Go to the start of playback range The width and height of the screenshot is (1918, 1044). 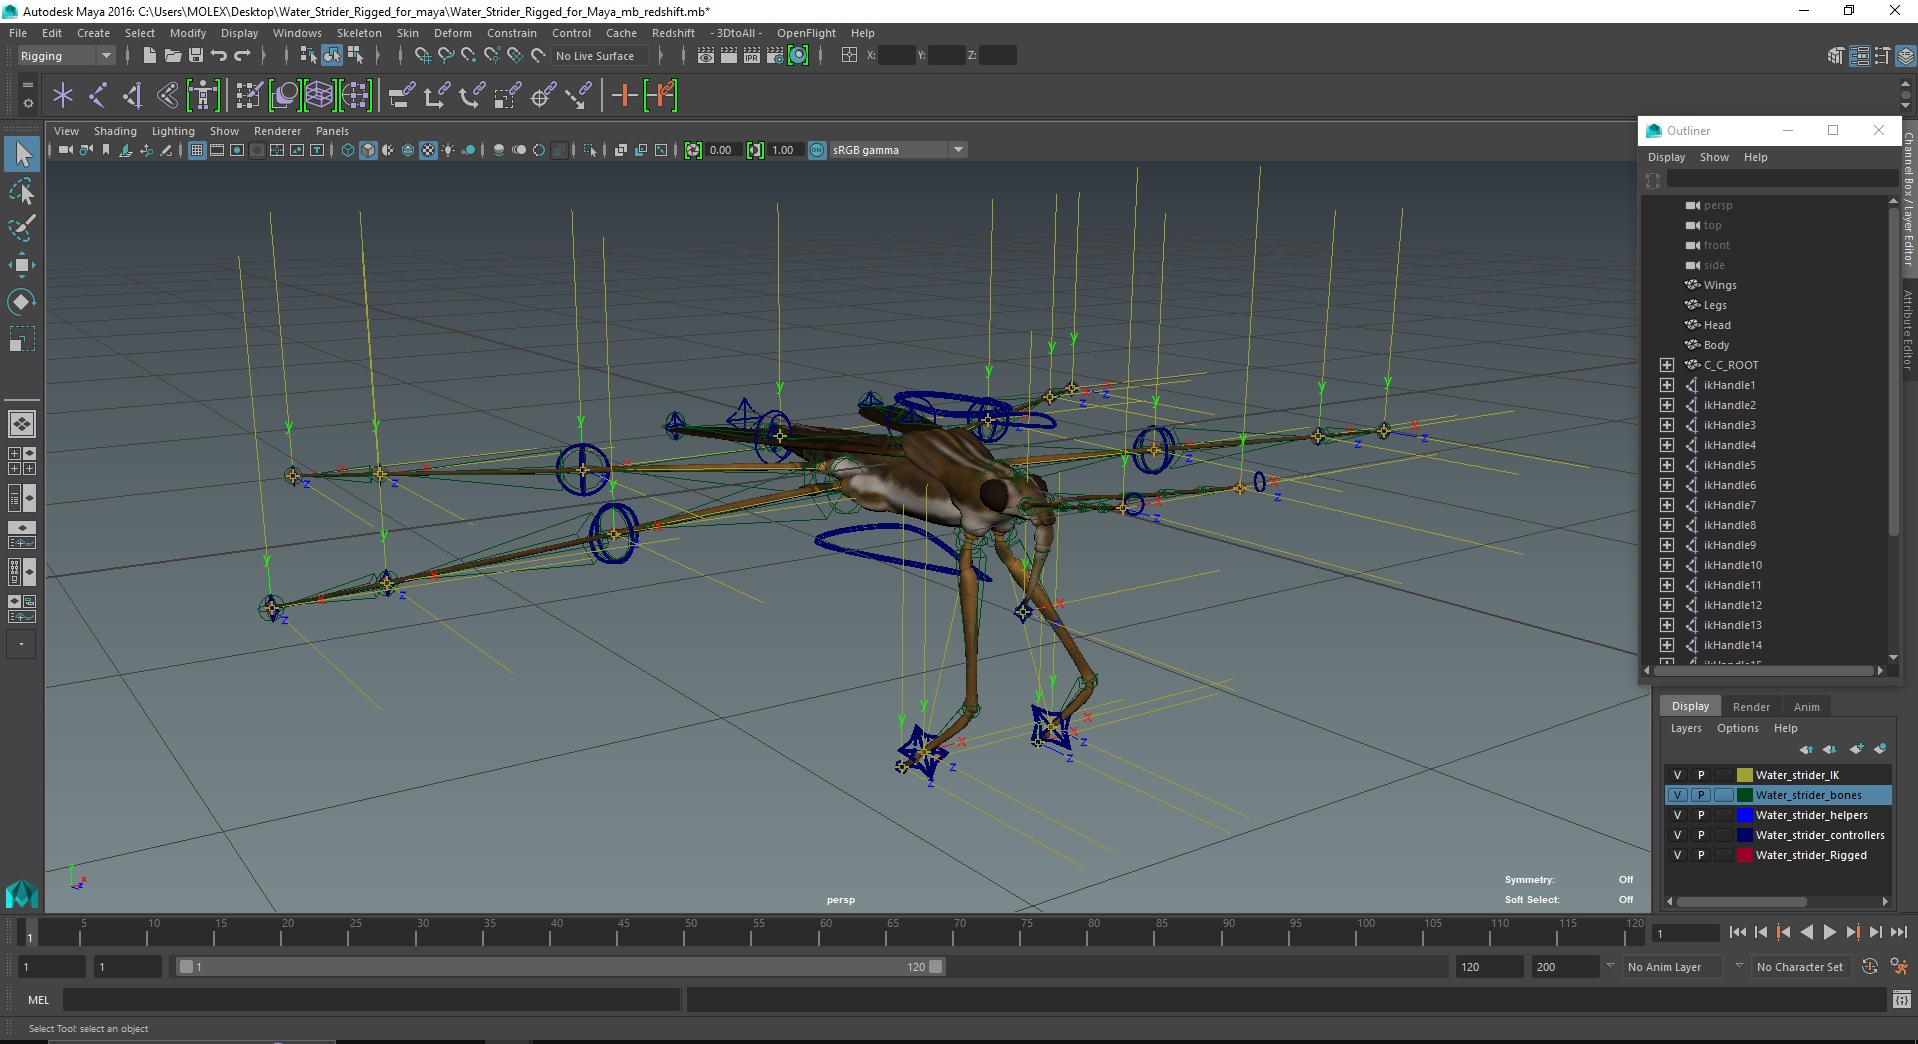coord(1737,932)
